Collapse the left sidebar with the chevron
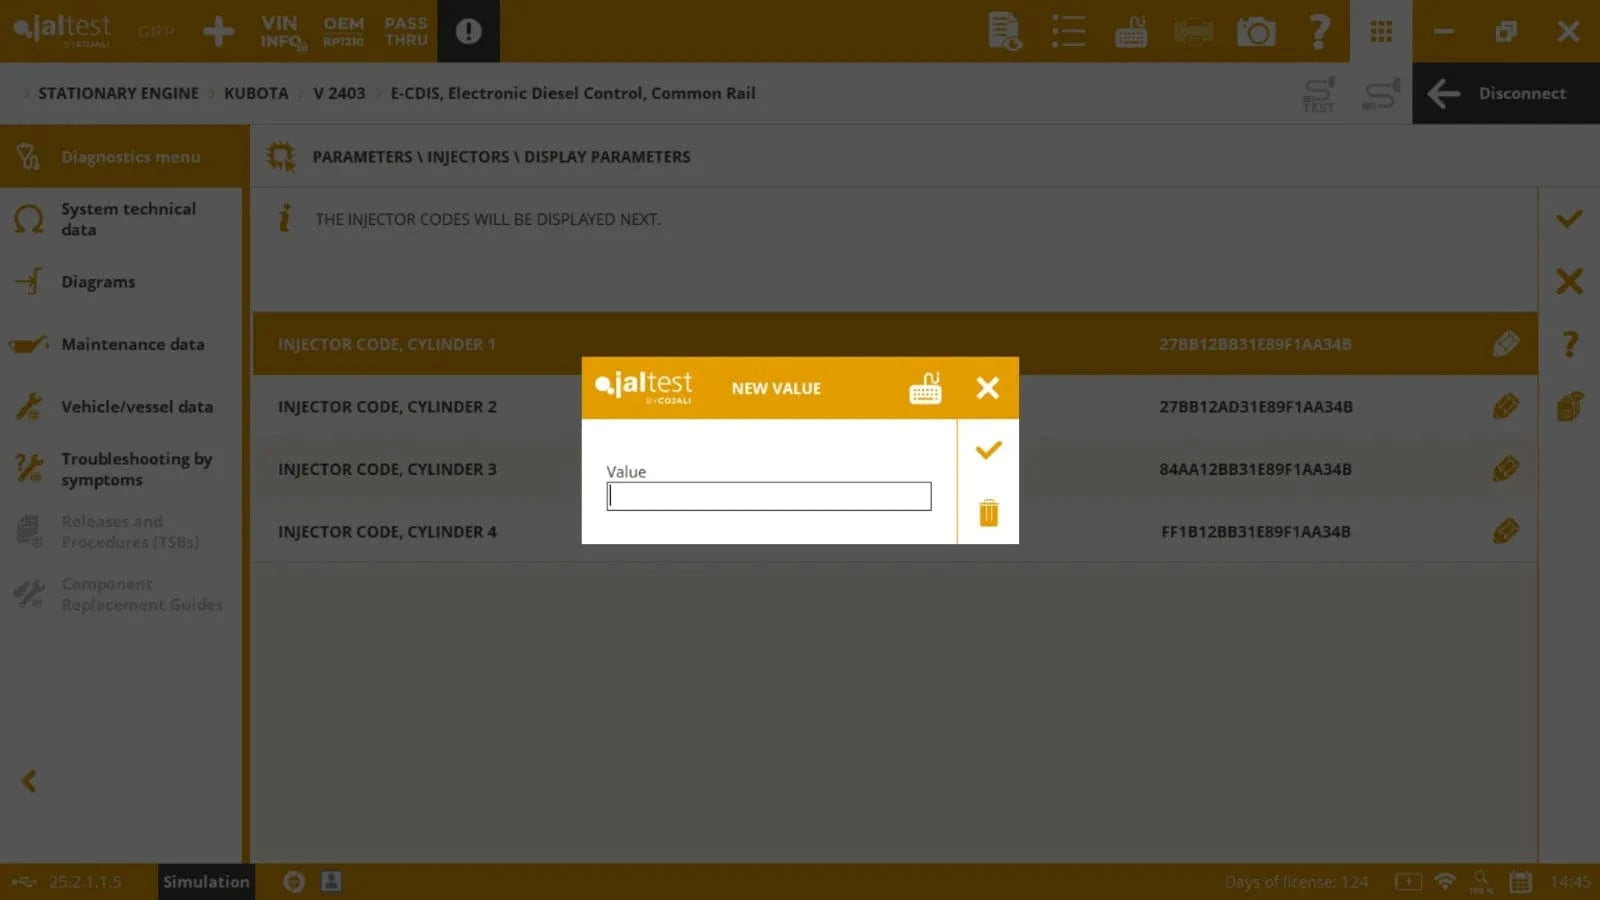1600x900 pixels. (29, 781)
